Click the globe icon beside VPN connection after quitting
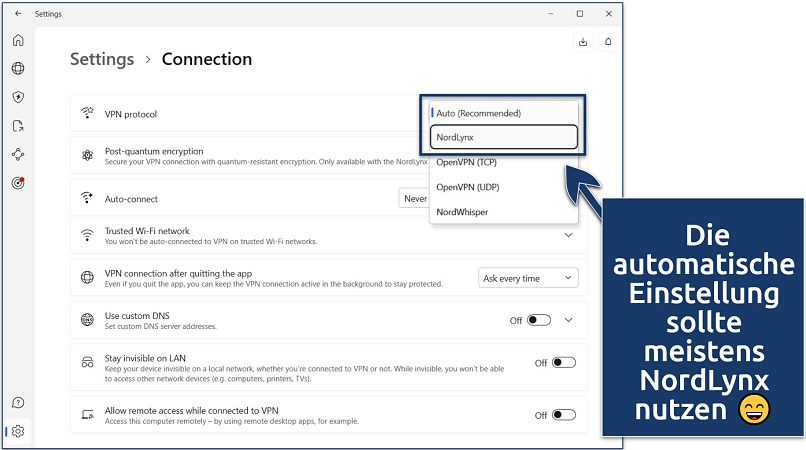 click(87, 278)
